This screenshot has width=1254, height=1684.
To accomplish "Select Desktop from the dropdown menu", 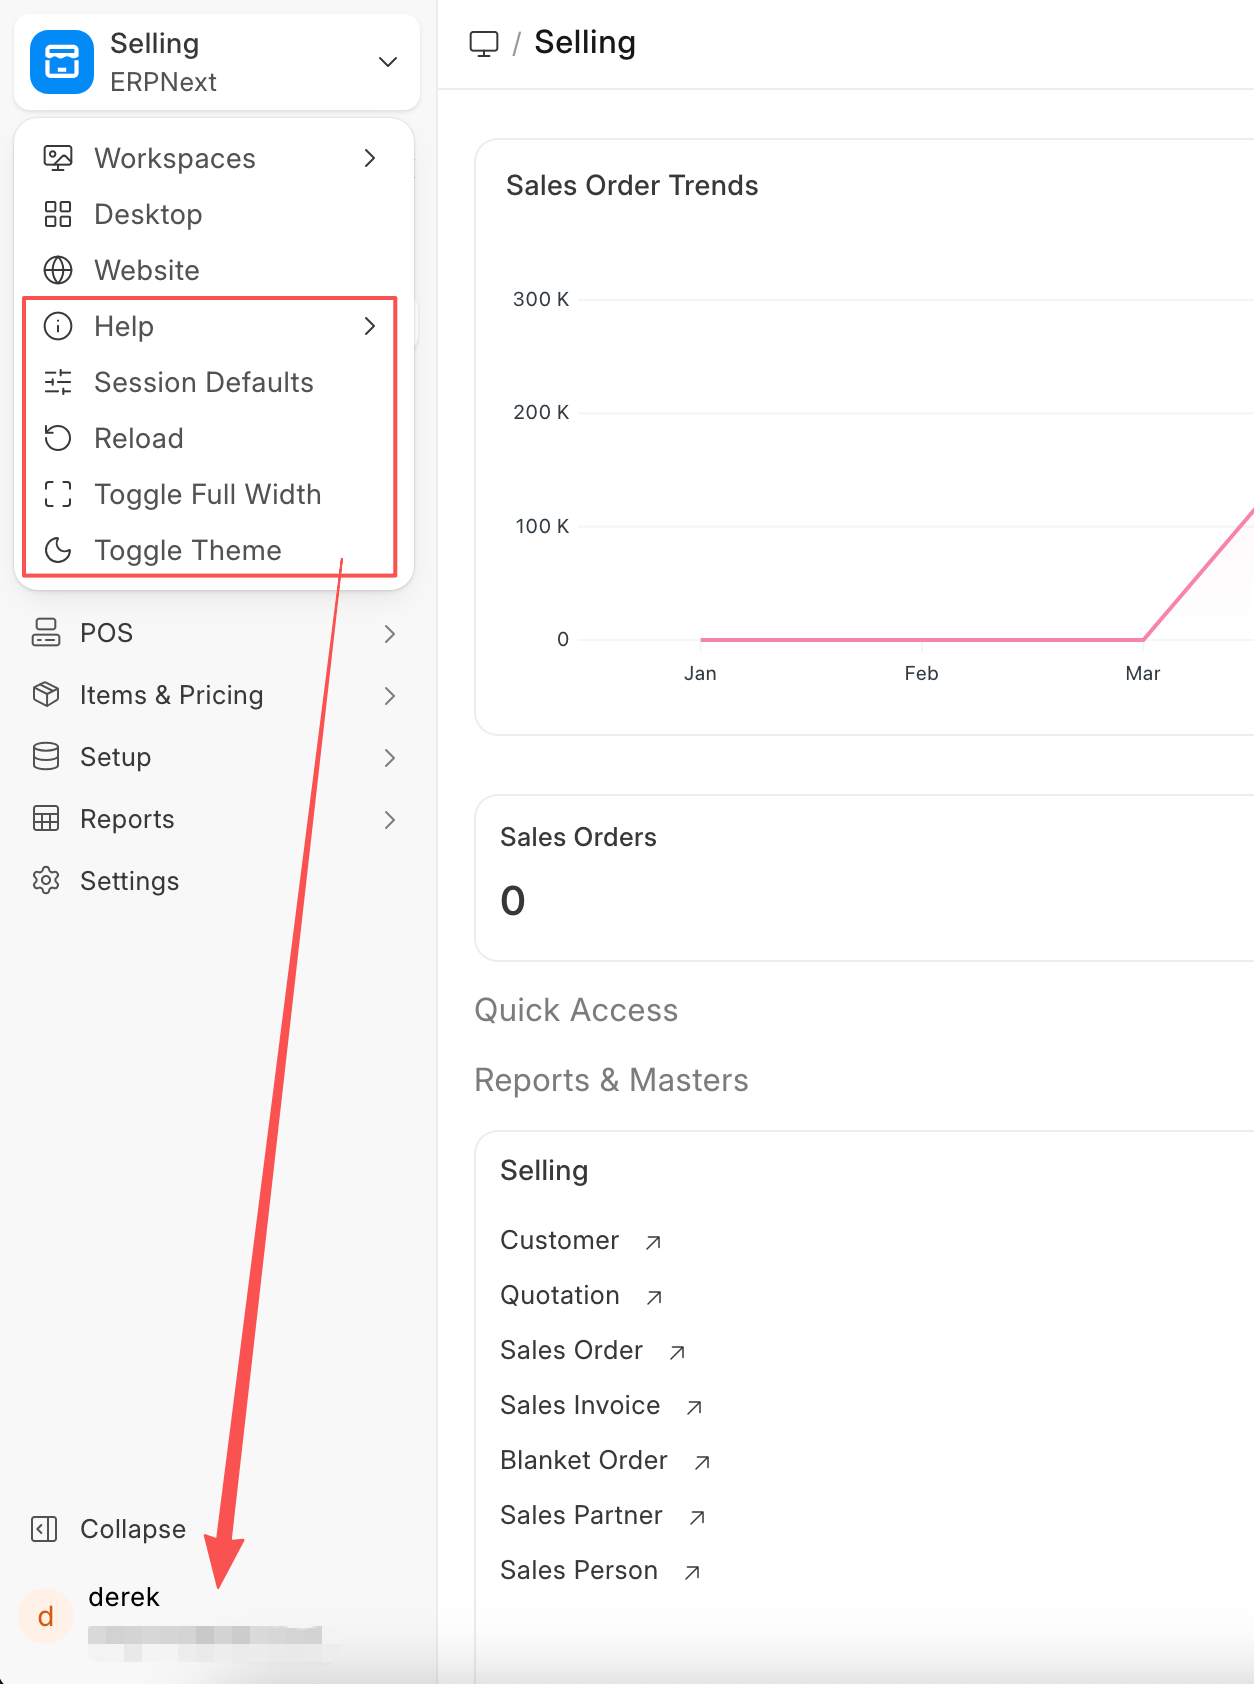I will (148, 214).
